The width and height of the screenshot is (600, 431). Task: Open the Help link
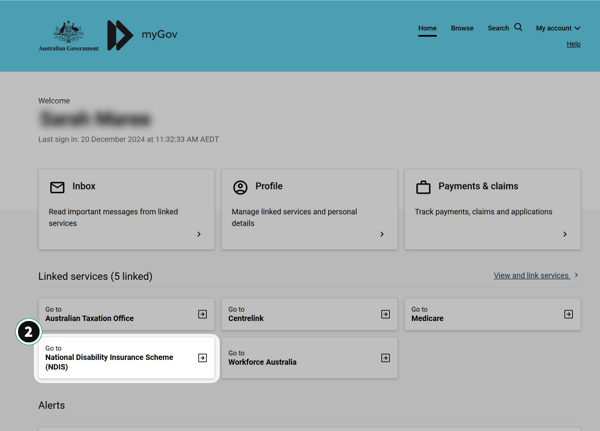pos(574,44)
